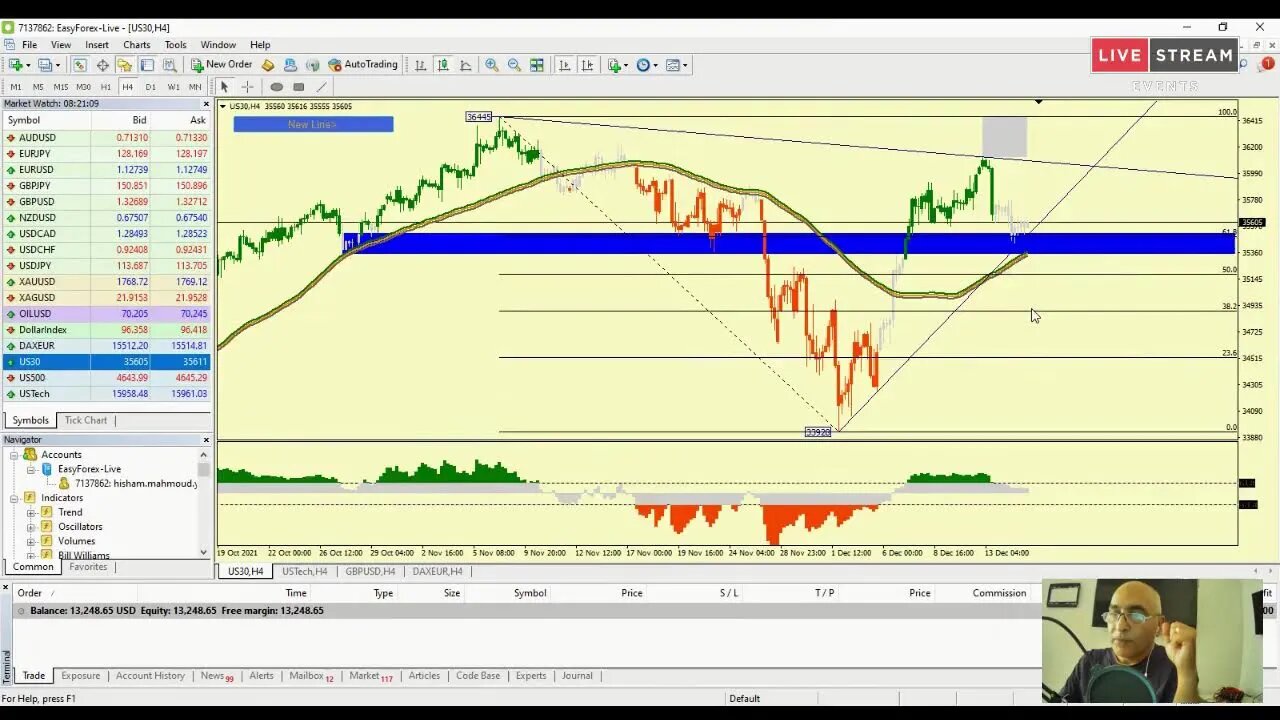Open the New Chart toolbar icon
The height and width of the screenshot is (720, 1280).
pos(15,65)
